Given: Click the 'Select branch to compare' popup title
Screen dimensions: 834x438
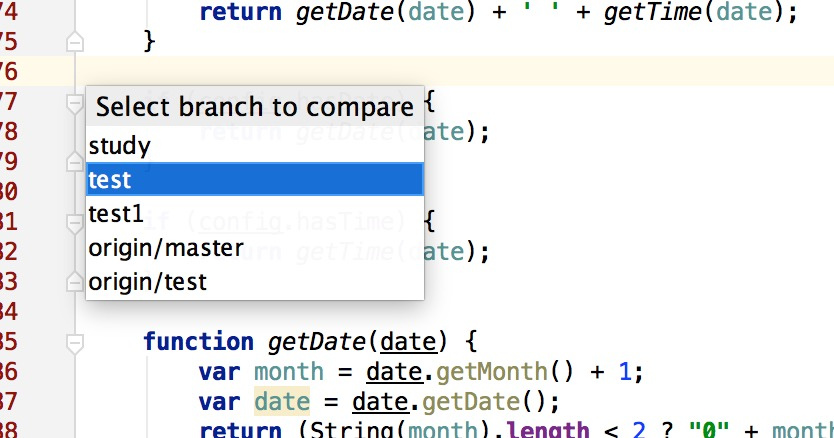Looking at the screenshot, I should tap(255, 107).
